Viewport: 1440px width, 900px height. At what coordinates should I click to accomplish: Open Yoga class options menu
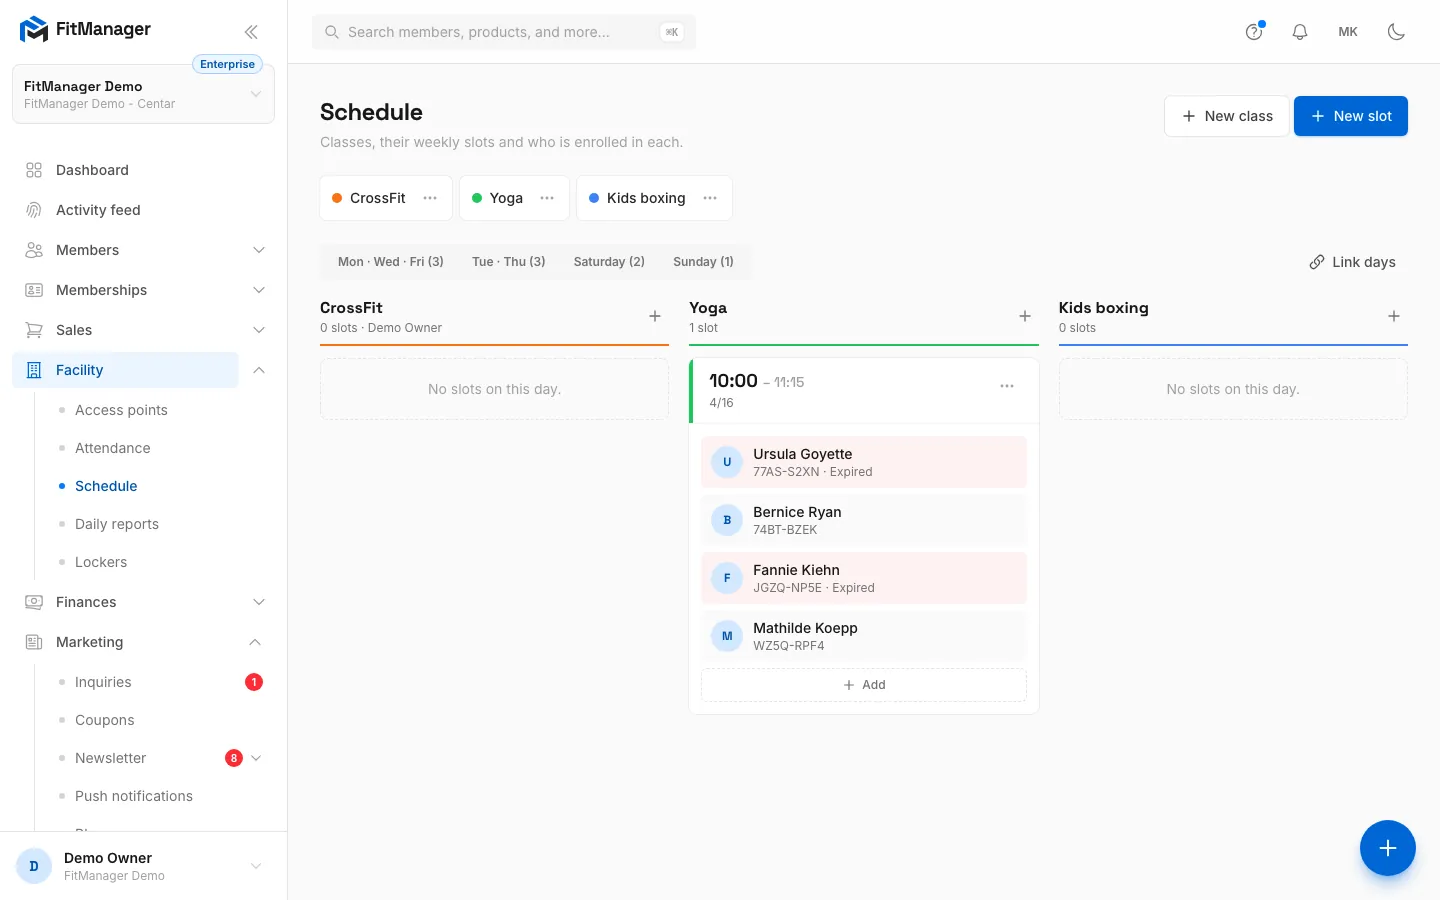pos(547,198)
